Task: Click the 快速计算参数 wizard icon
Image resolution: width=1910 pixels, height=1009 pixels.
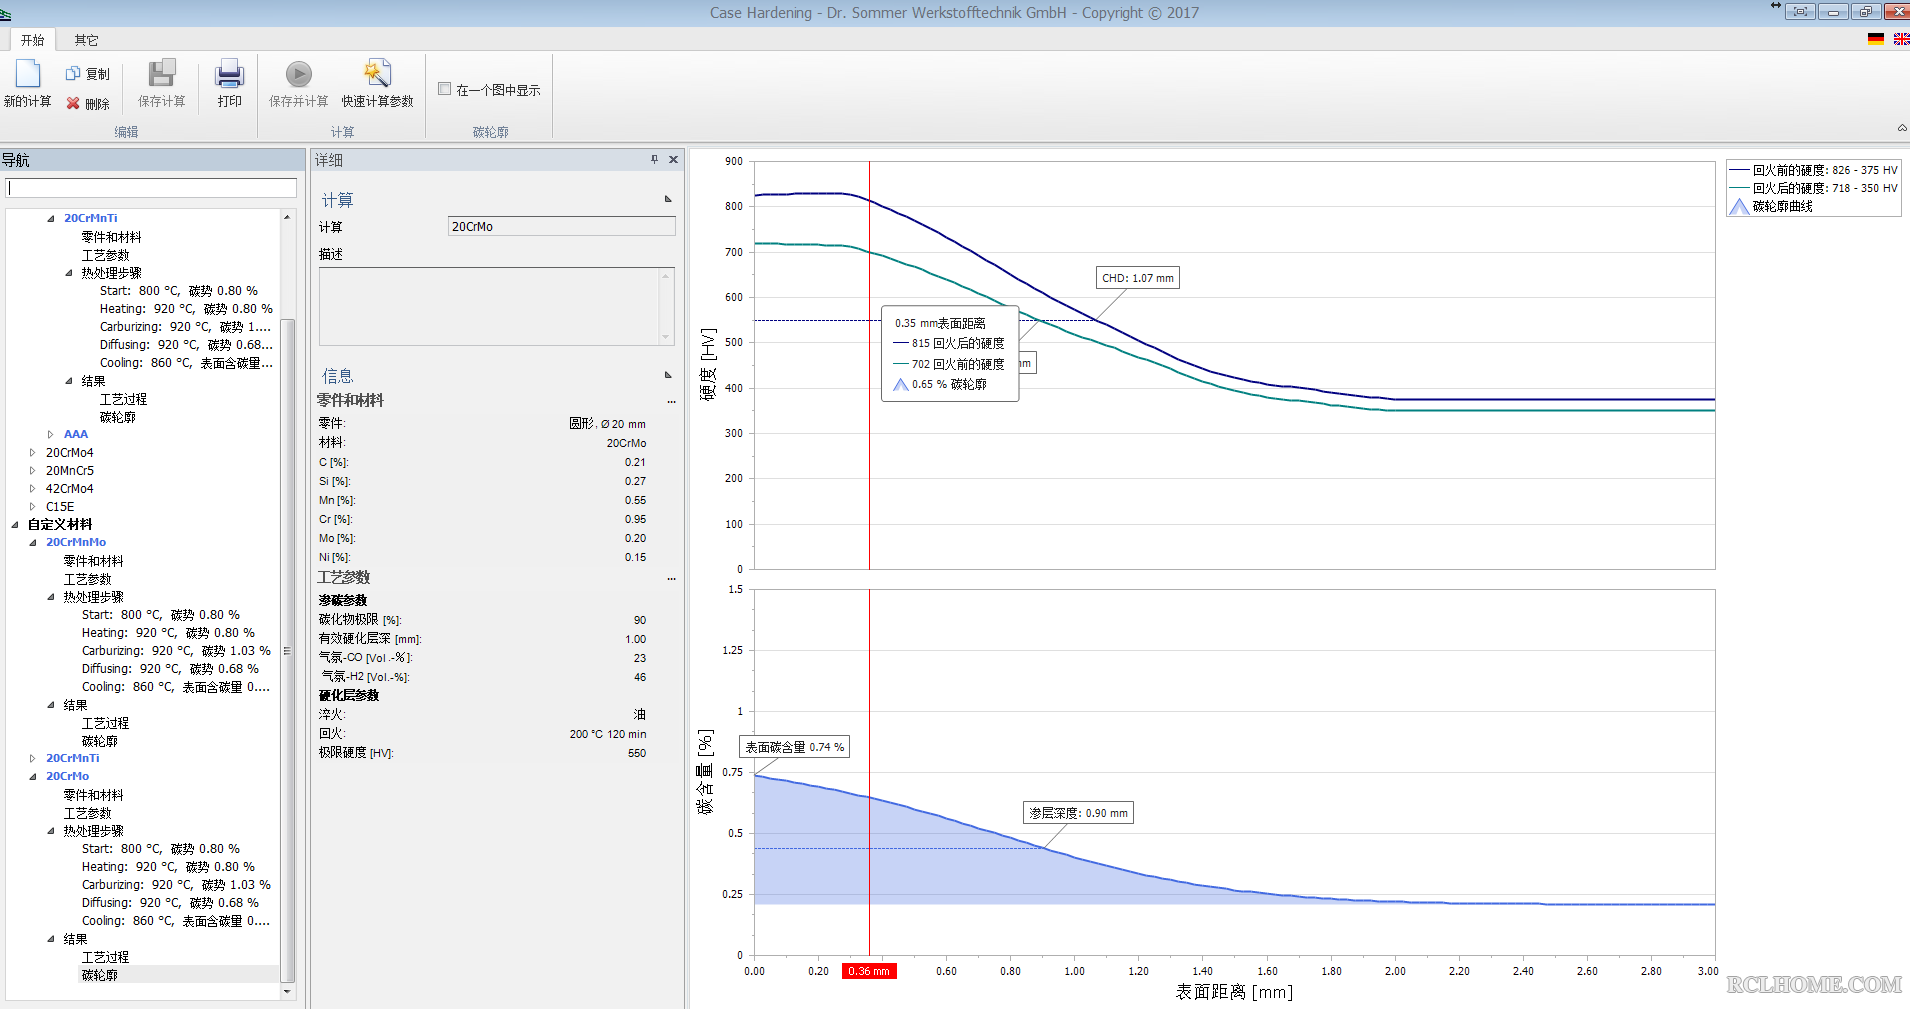Action: (x=377, y=73)
